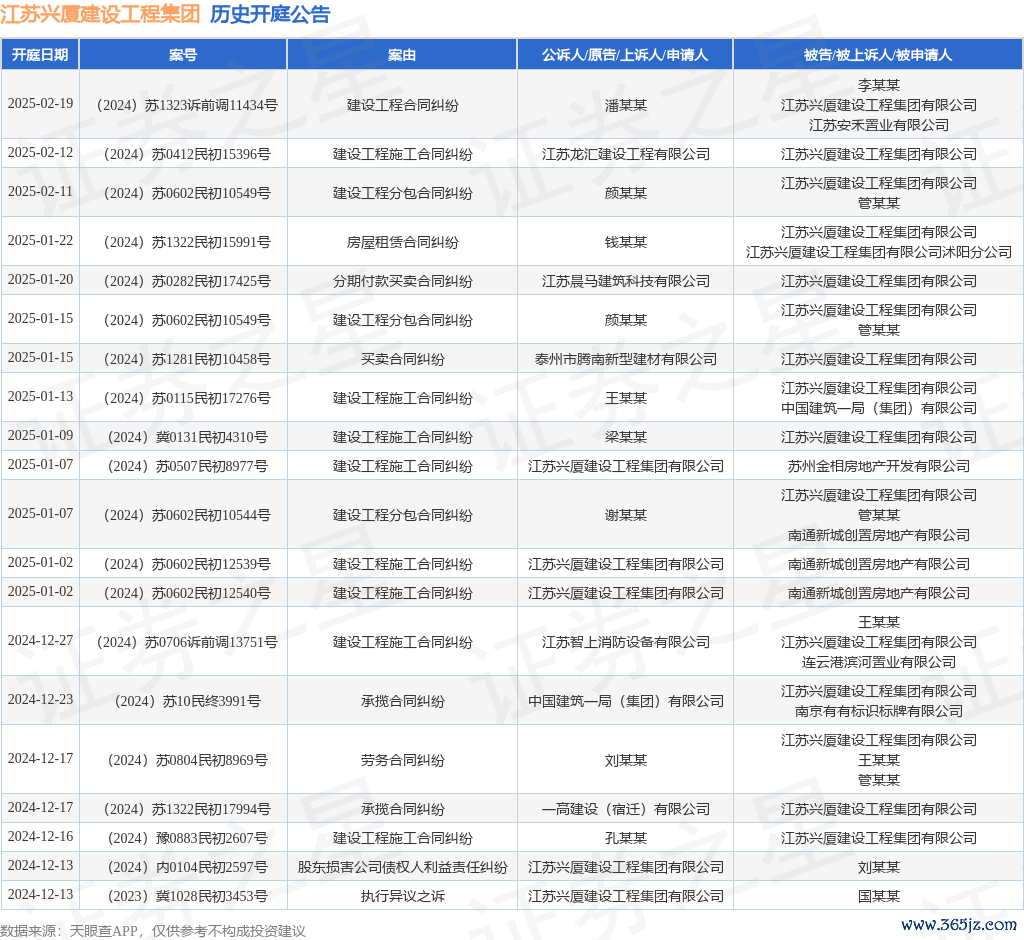
Task: Click case reason 执行异议之诉
Action: point(402,896)
